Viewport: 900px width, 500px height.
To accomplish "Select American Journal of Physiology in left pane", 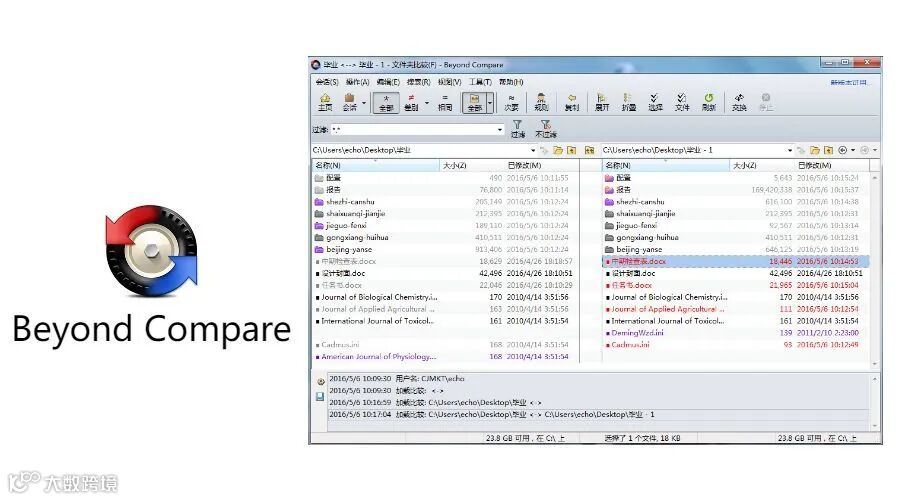I will click(378, 356).
